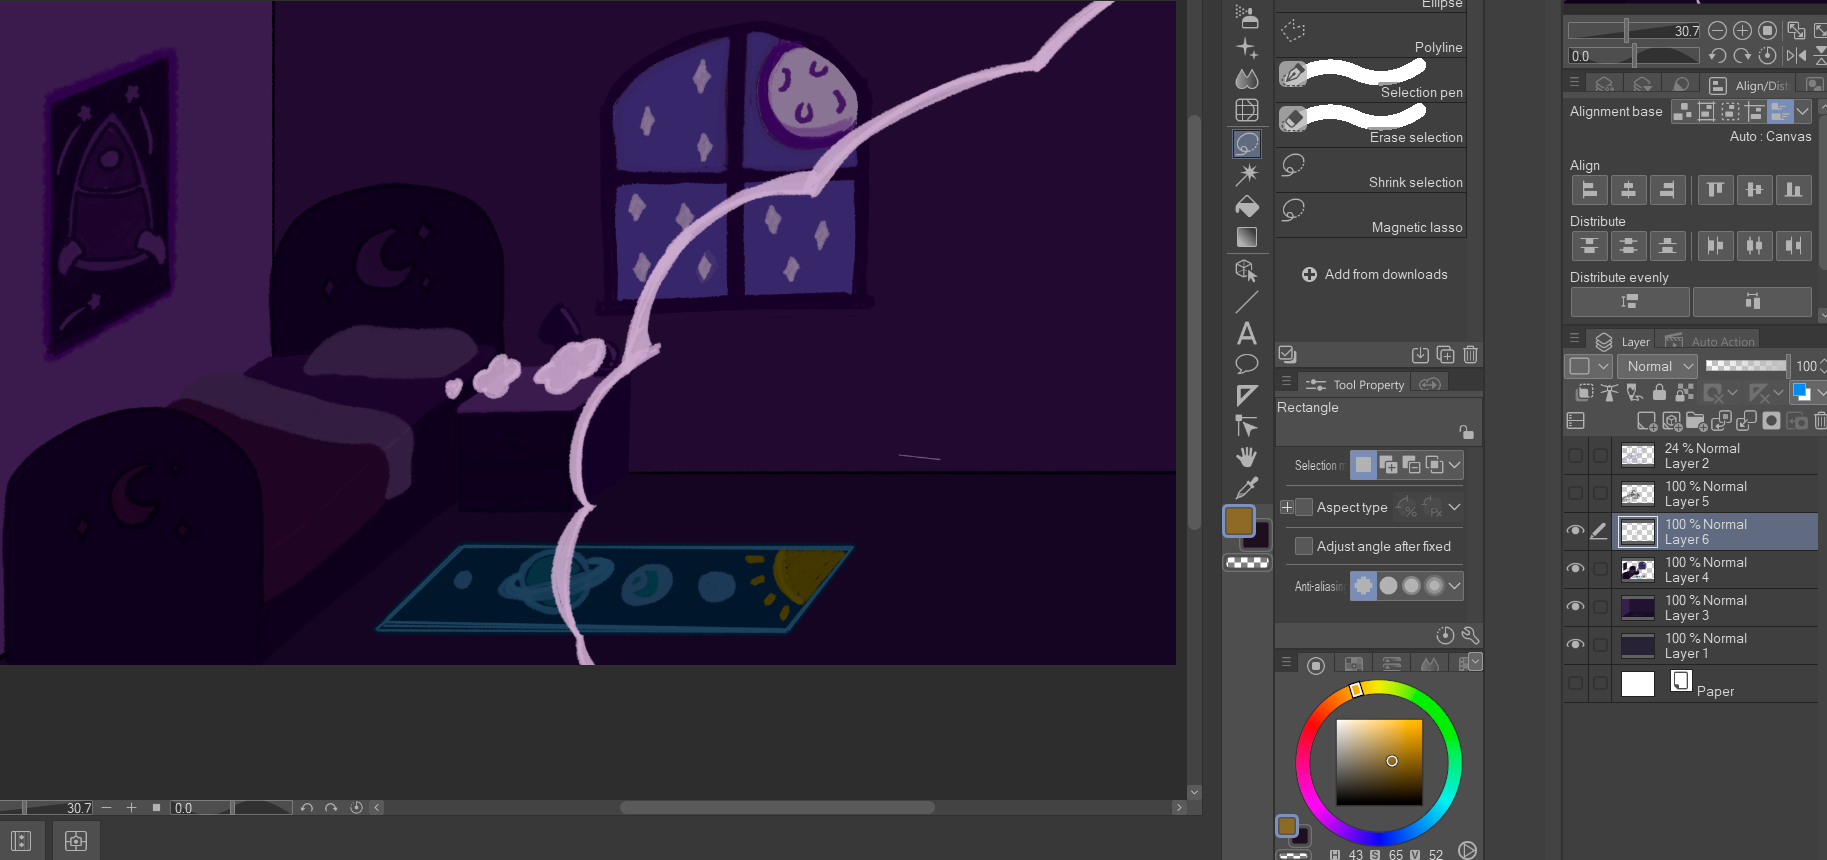1827x860 pixels.
Task: Click the new layer folder icon
Action: click(x=1696, y=421)
